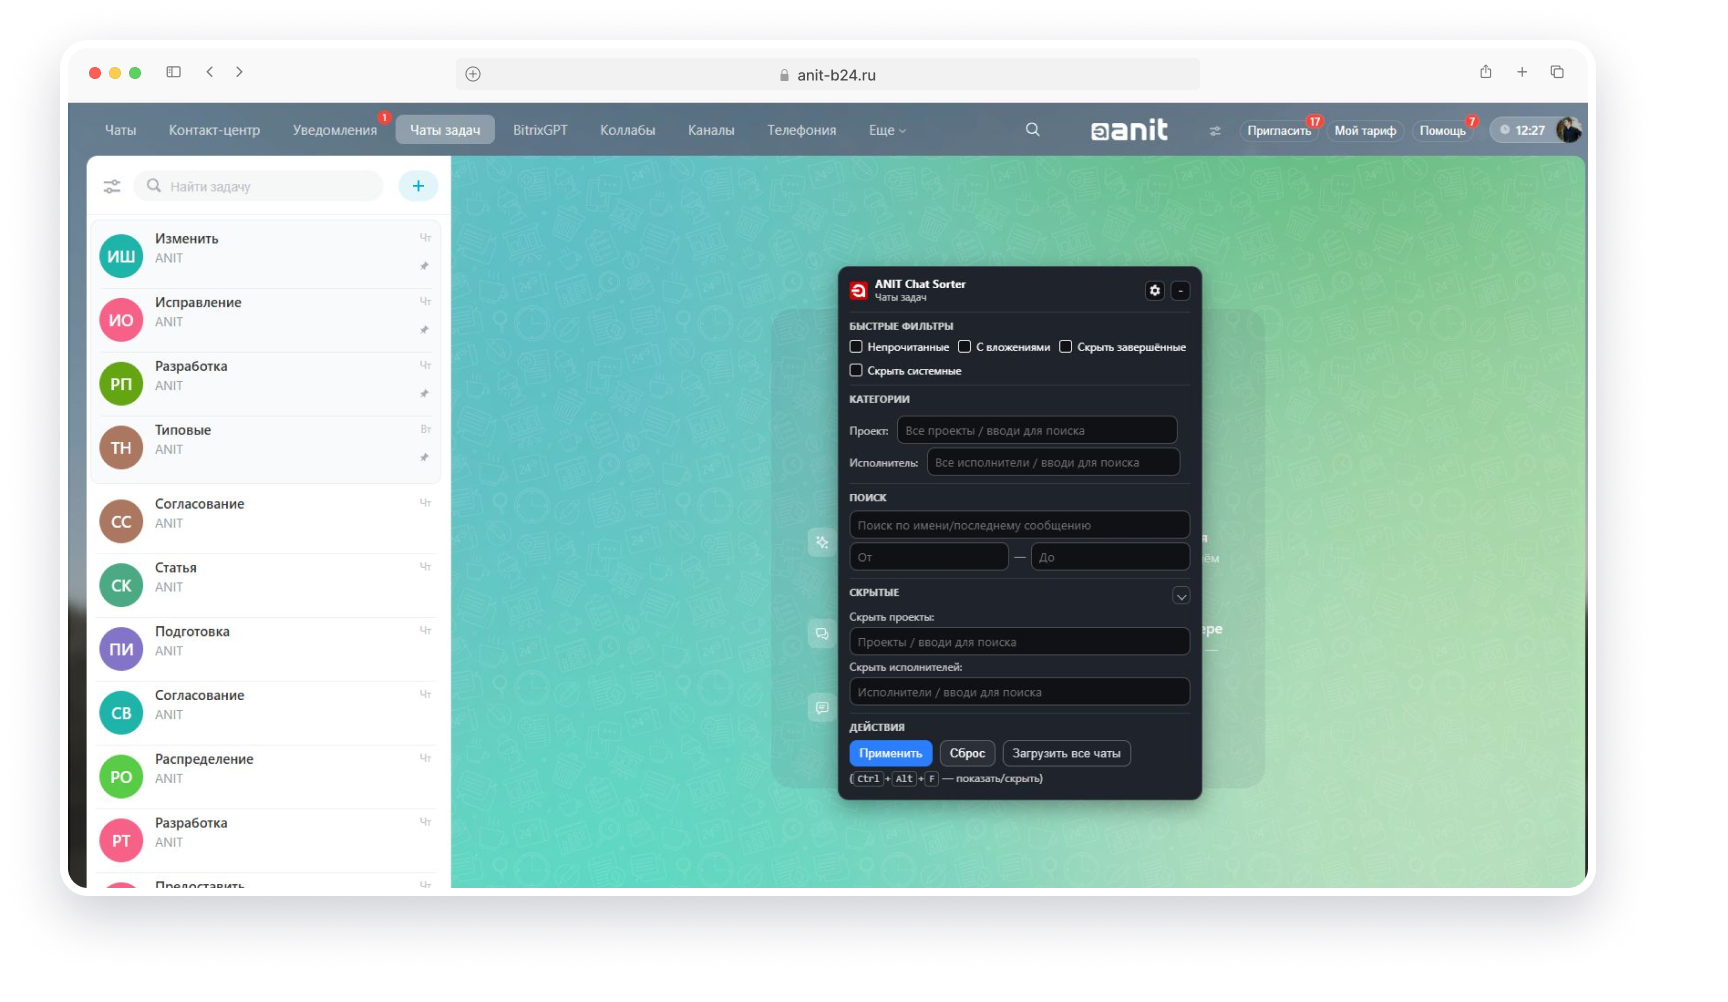Collapse the Скрытые section chevron
1728x1002 pixels.
(x=1180, y=596)
